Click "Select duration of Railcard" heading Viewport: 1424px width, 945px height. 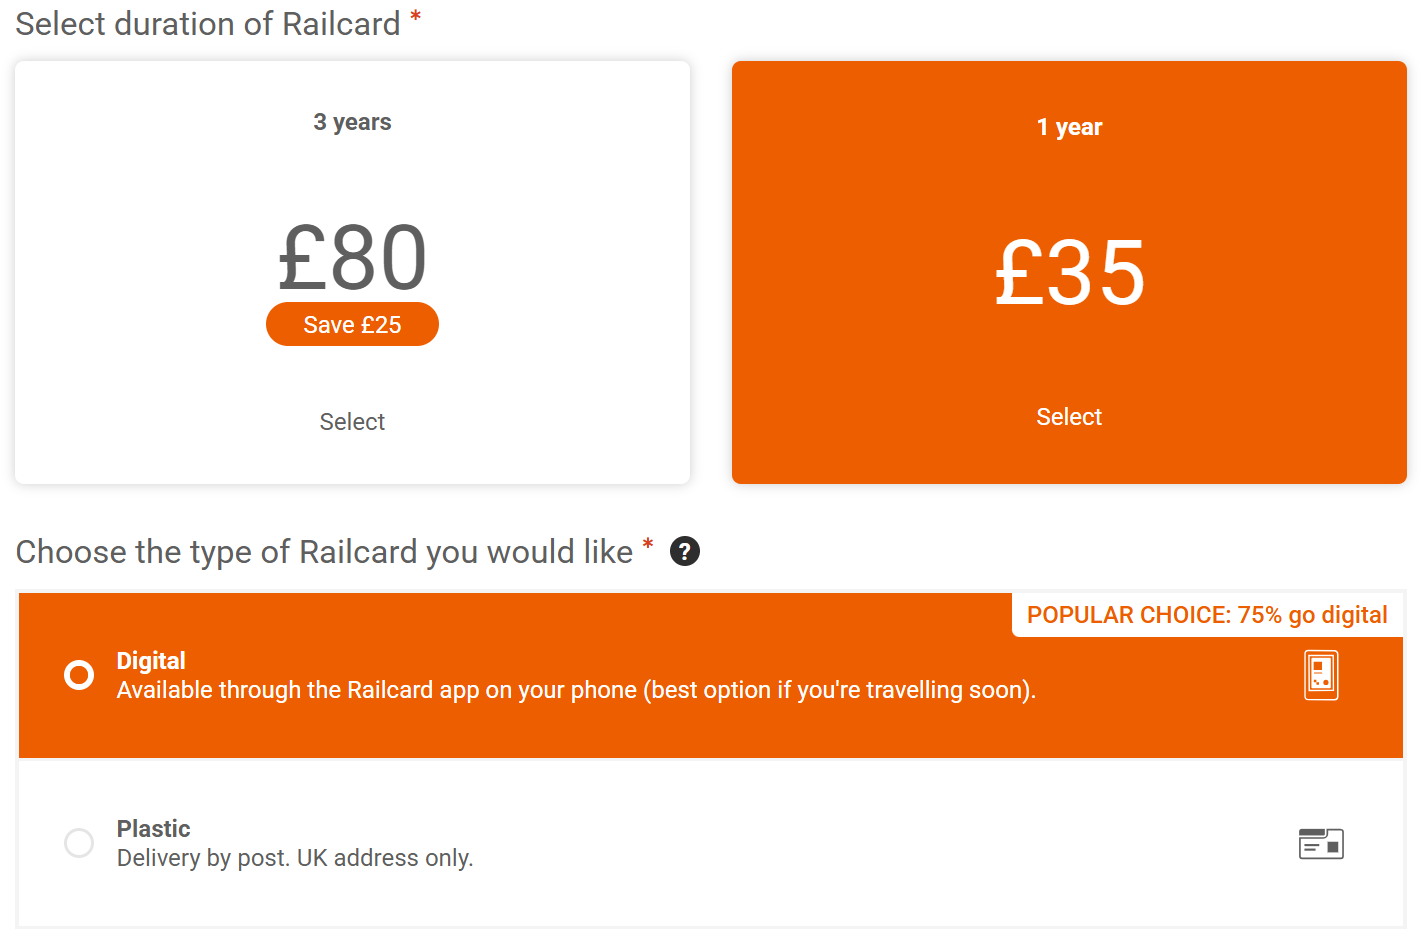click(x=208, y=24)
